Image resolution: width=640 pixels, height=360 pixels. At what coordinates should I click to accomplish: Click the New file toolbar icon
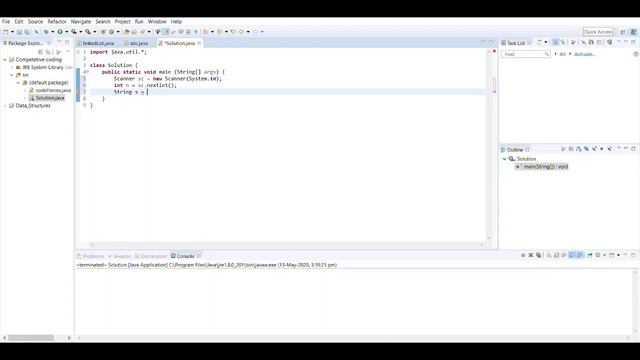(6, 32)
